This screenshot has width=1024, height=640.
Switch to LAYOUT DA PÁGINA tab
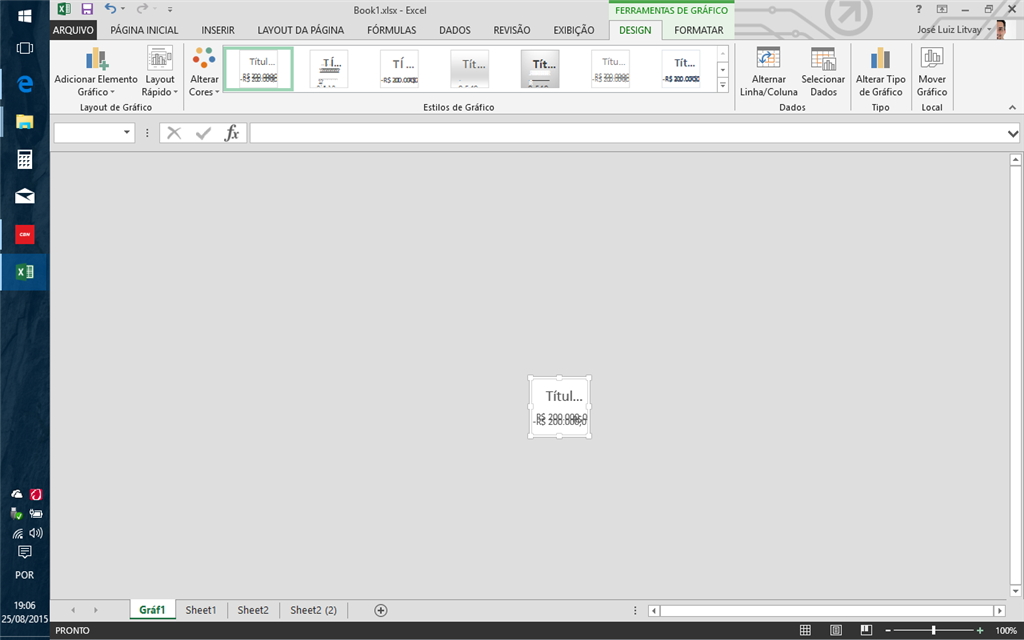pyautogui.click(x=300, y=30)
